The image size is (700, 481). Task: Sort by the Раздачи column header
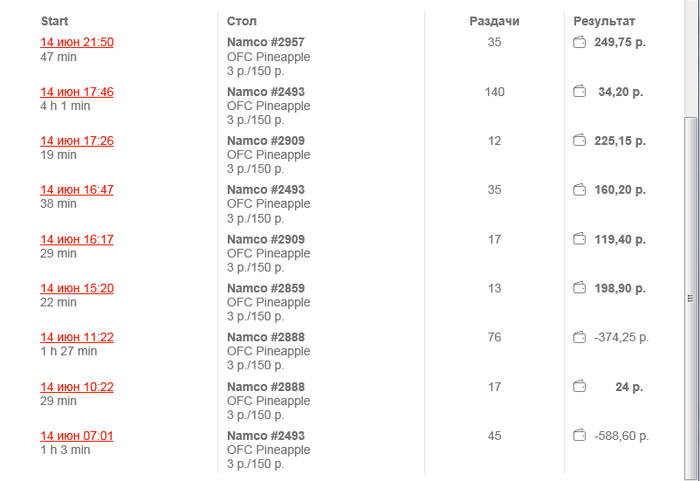pos(494,21)
